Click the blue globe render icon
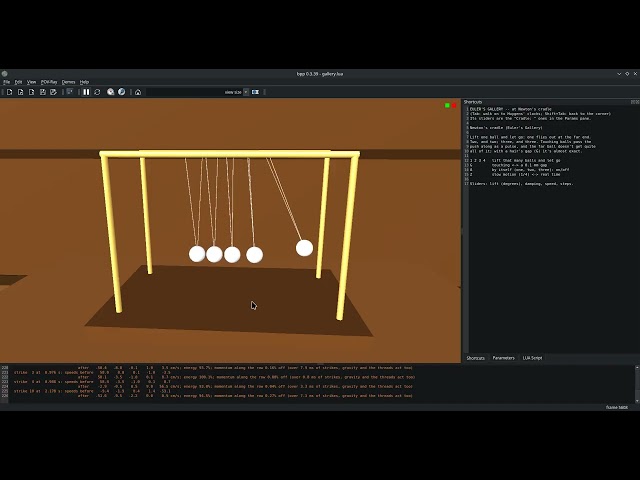 pyautogui.click(x=122, y=92)
